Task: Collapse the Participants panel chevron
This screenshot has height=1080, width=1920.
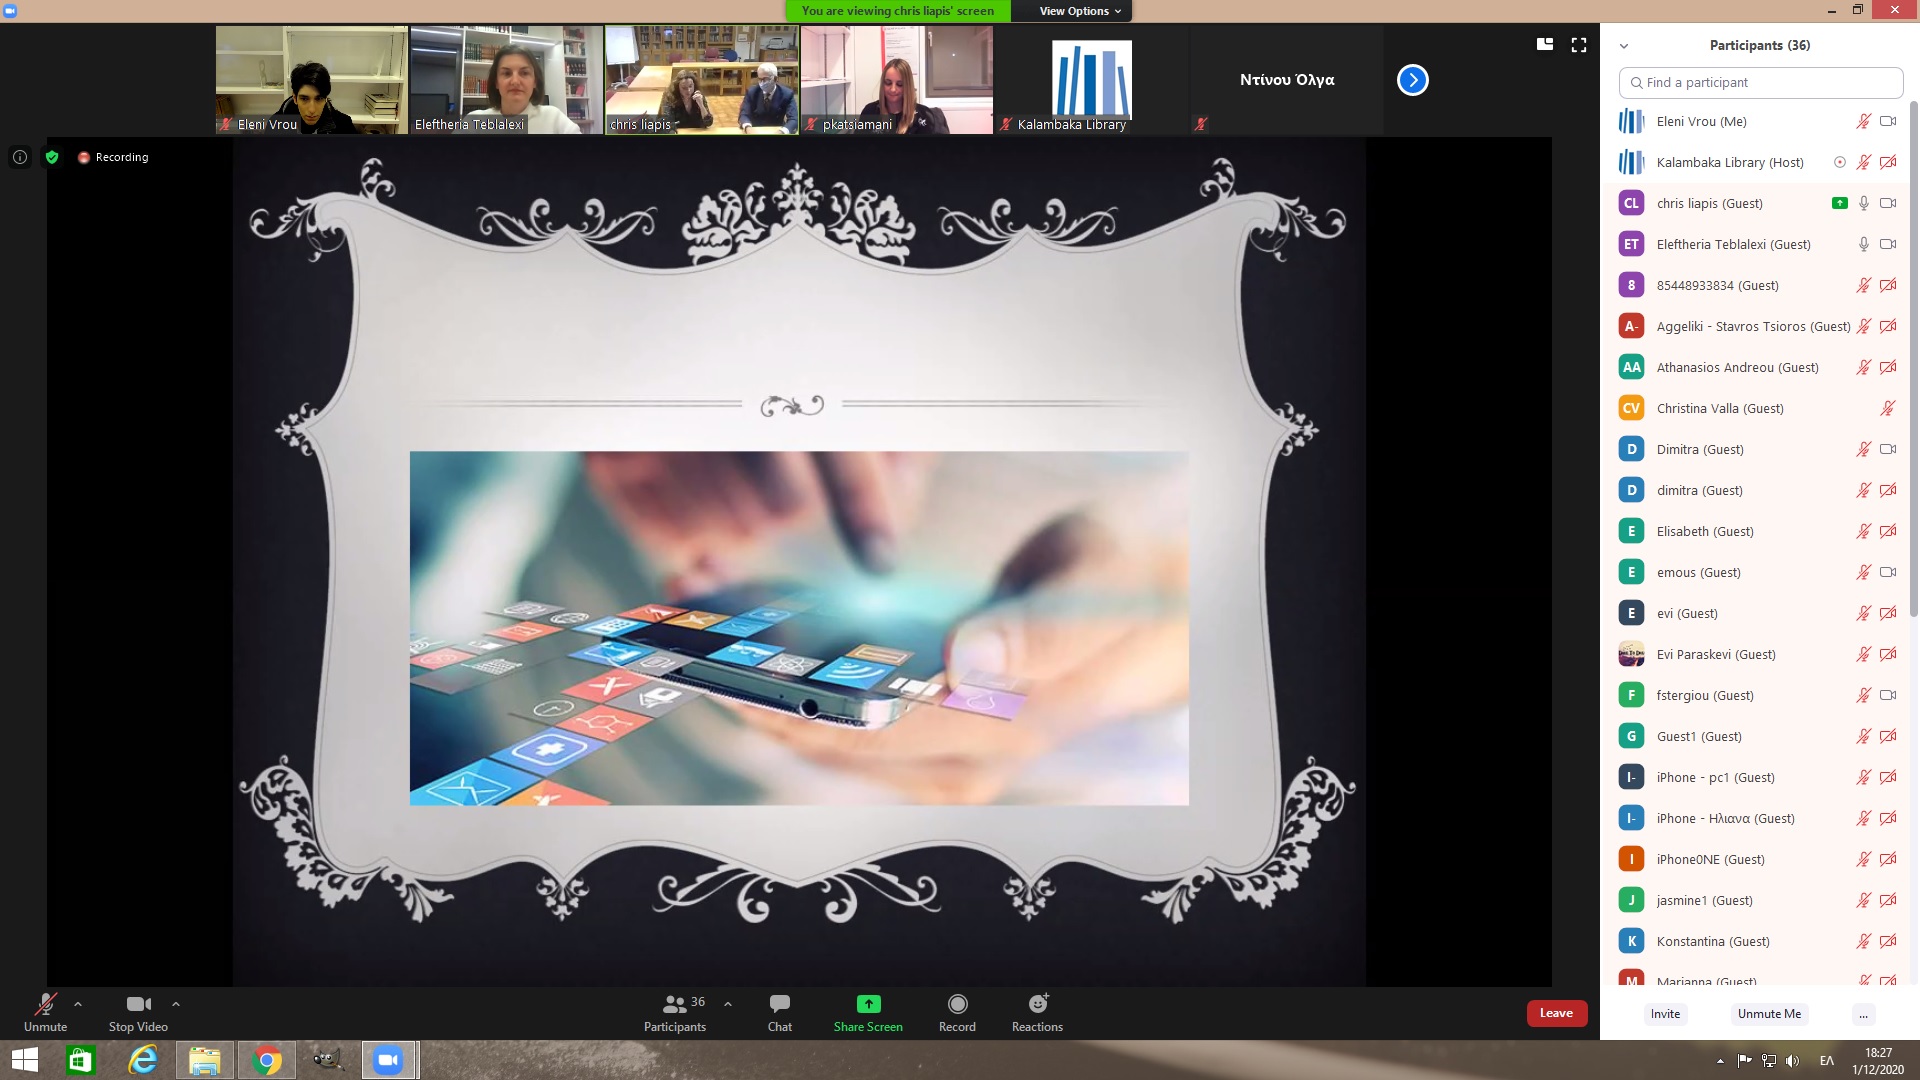Action: point(1624,46)
